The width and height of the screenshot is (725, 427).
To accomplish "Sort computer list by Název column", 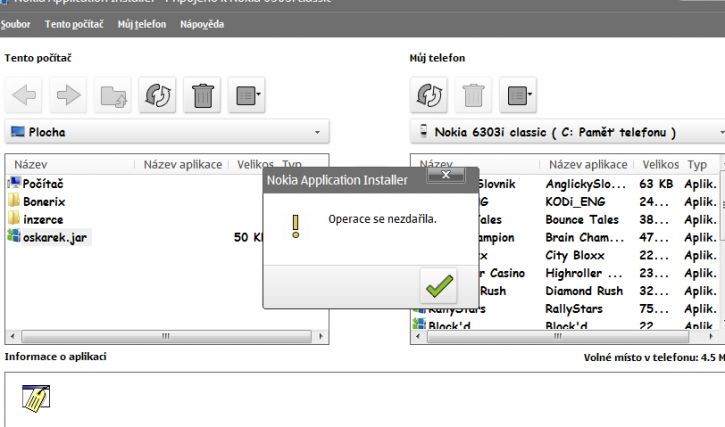I will [x=31, y=164].
